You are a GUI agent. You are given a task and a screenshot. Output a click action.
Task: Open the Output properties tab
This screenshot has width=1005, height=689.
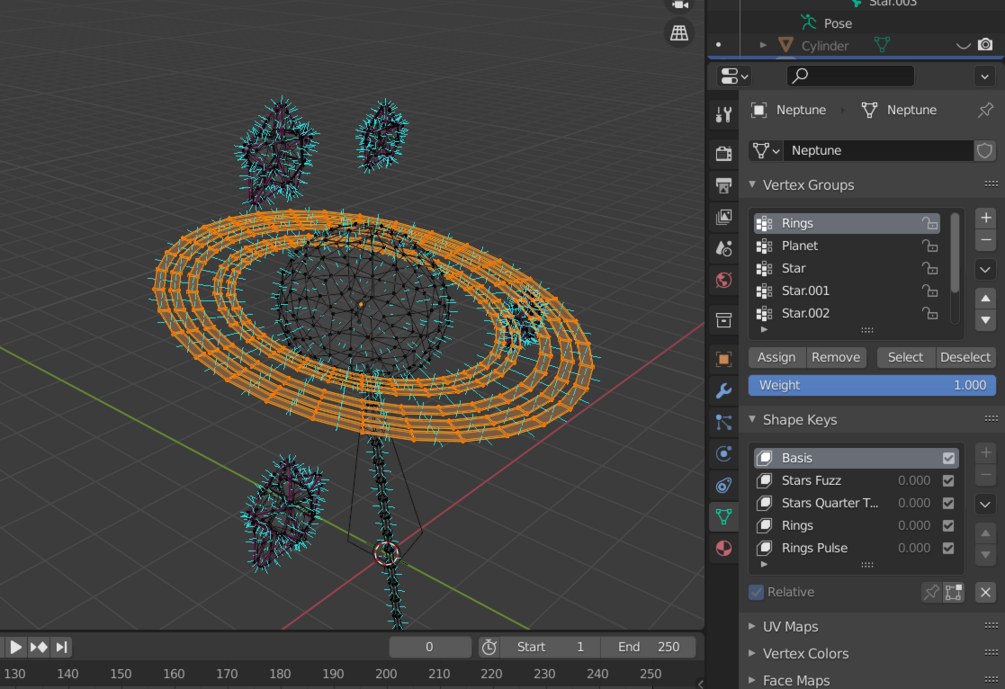pyautogui.click(x=724, y=185)
